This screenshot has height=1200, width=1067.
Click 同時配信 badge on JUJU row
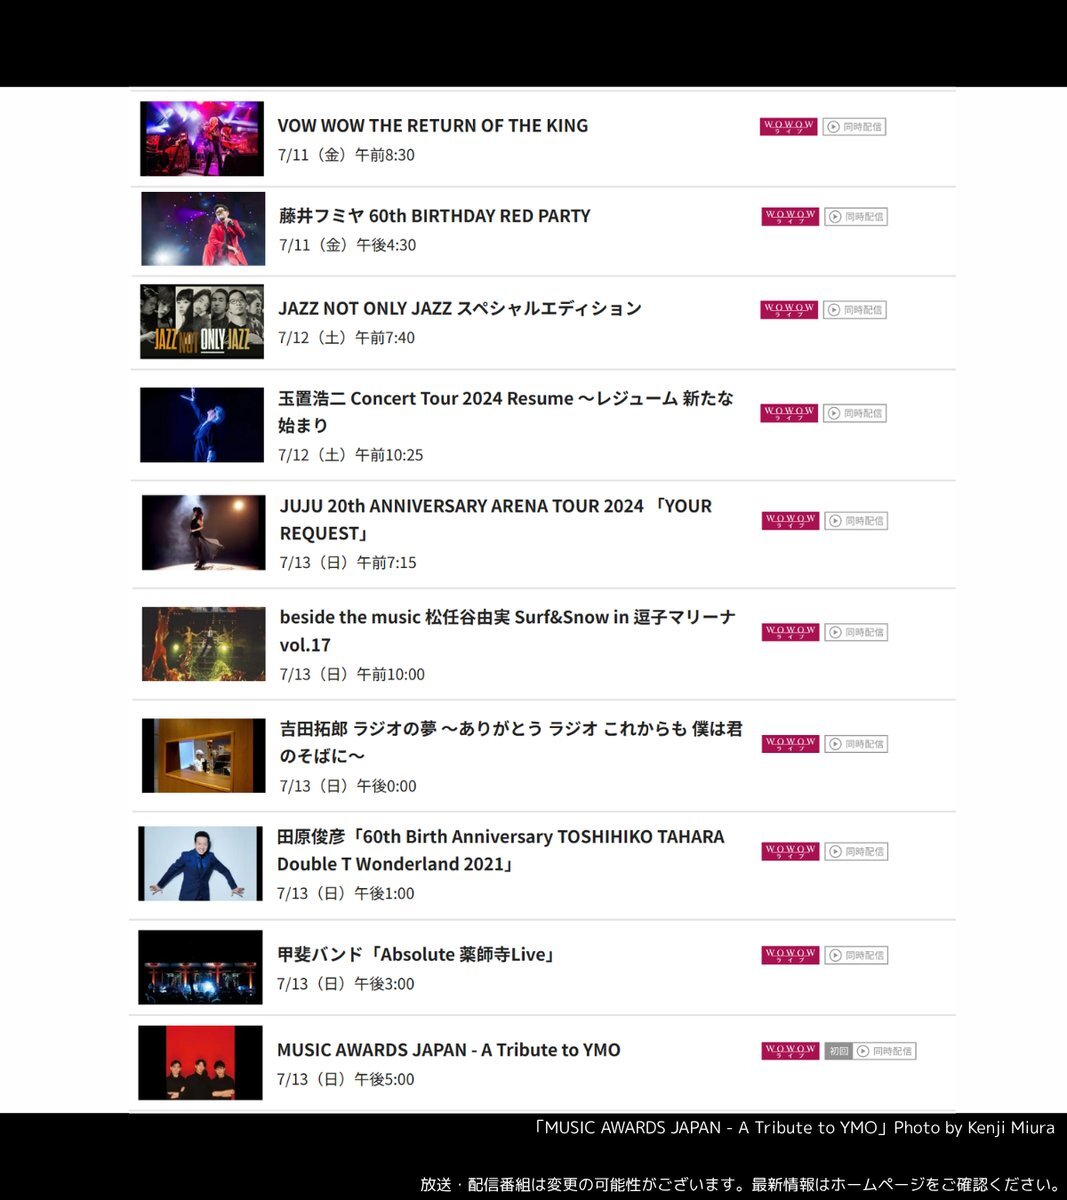point(856,521)
